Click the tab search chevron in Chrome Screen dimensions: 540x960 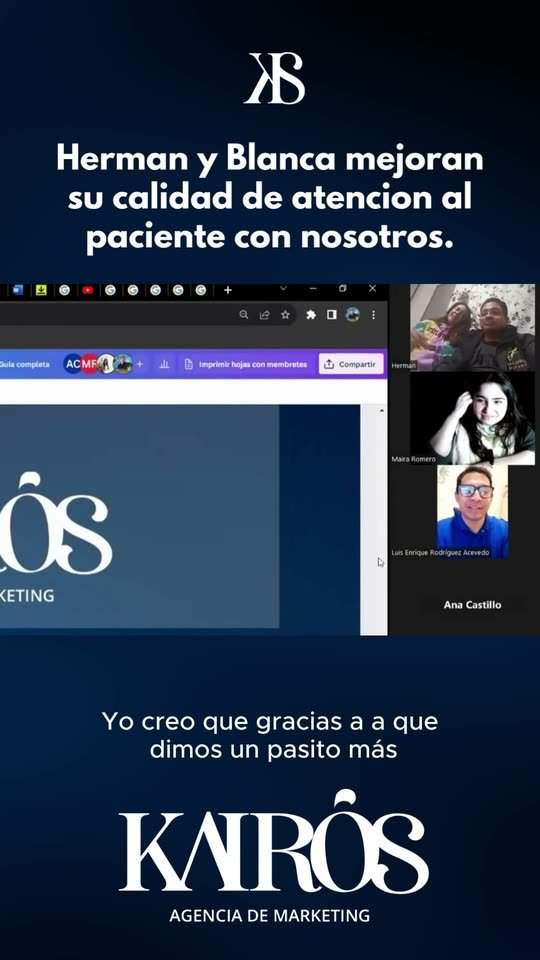[283, 289]
